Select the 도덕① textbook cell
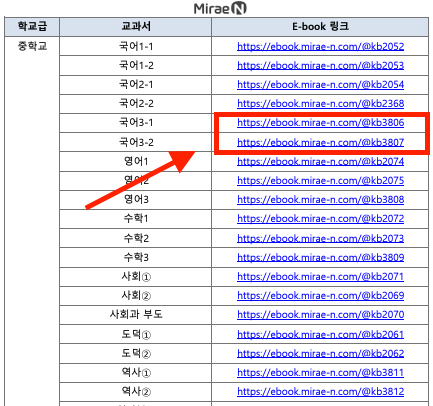 (x=136, y=334)
